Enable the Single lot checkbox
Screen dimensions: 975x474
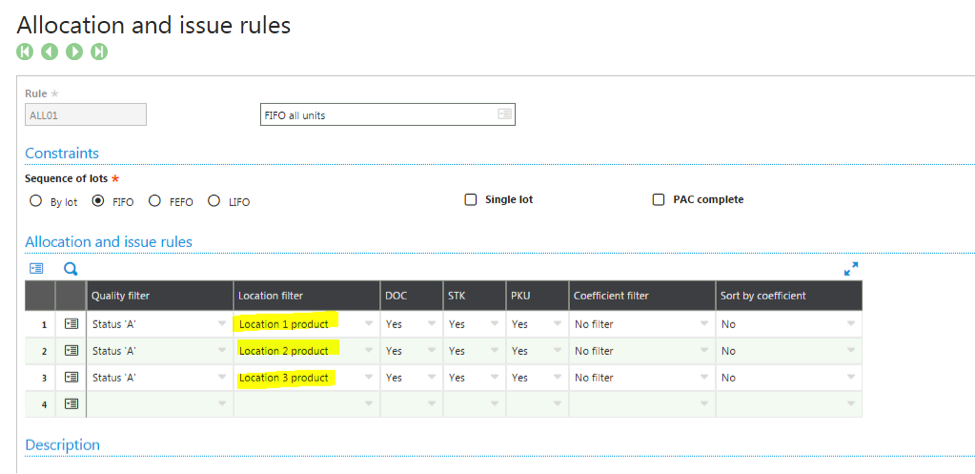[471, 200]
